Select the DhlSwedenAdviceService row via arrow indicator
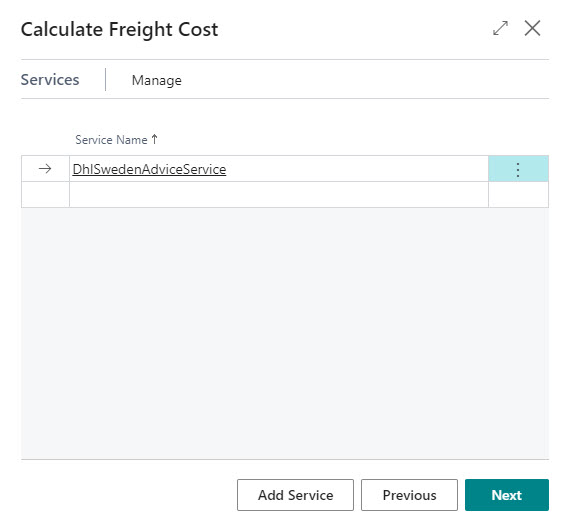Screen dimensions: 569x530 [x=45, y=169]
